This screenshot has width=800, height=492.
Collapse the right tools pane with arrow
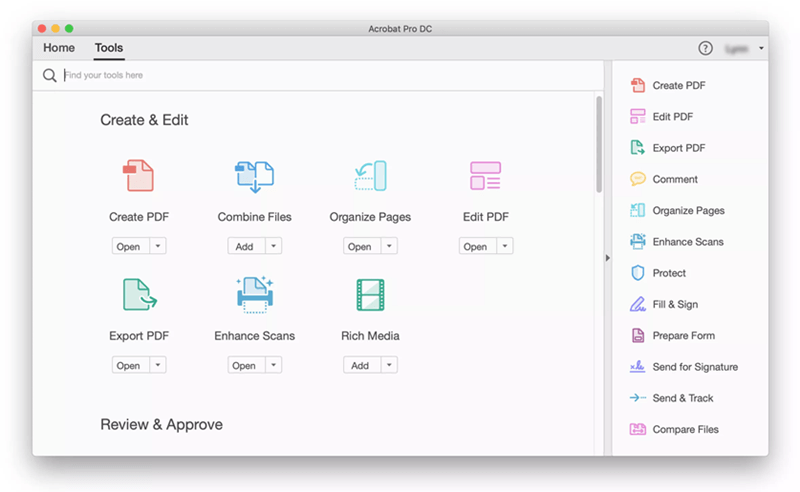[608, 258]
